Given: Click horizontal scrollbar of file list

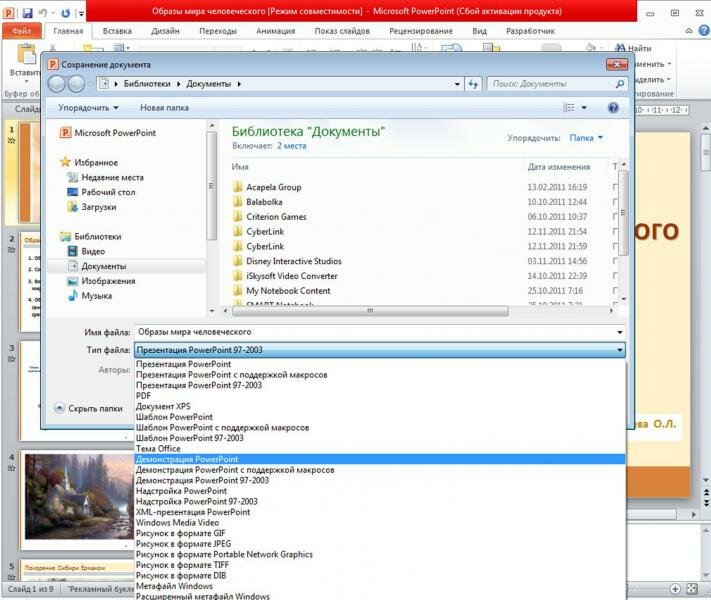Looking at the screenshot, I should [x=370, y=311].
